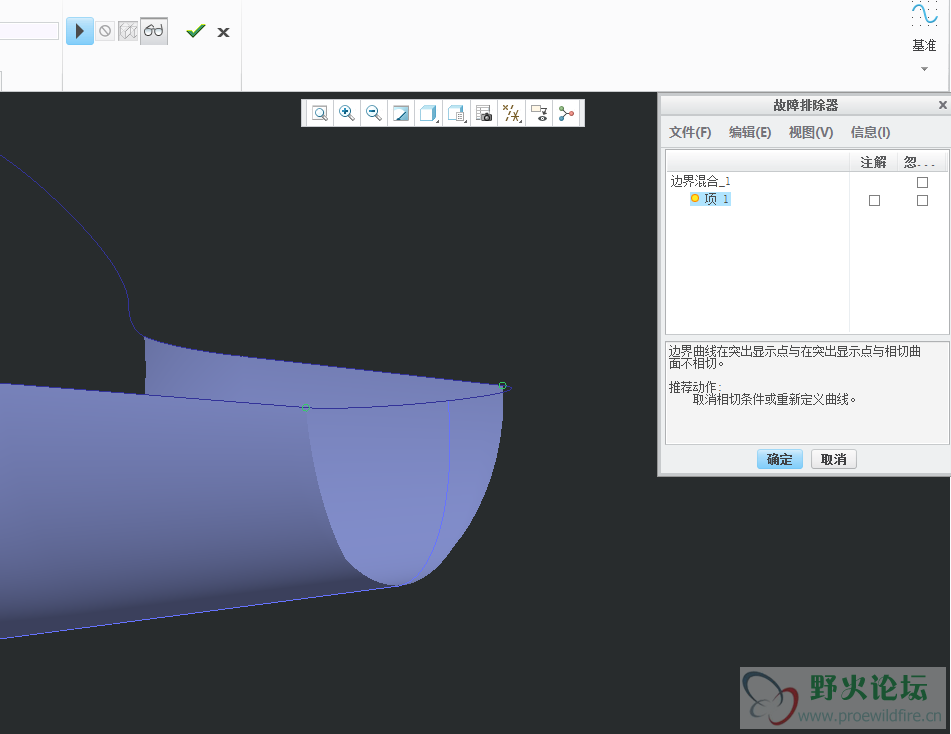
Task: Click the input field in the dashboard
Action: (x=29, y=31)
